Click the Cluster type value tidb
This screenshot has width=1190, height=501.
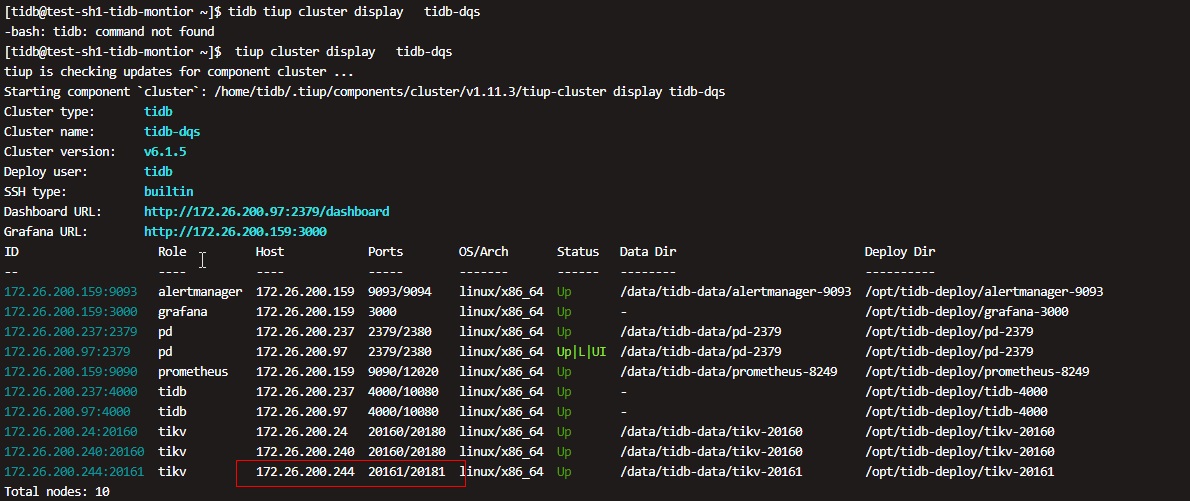click(158, 112)
